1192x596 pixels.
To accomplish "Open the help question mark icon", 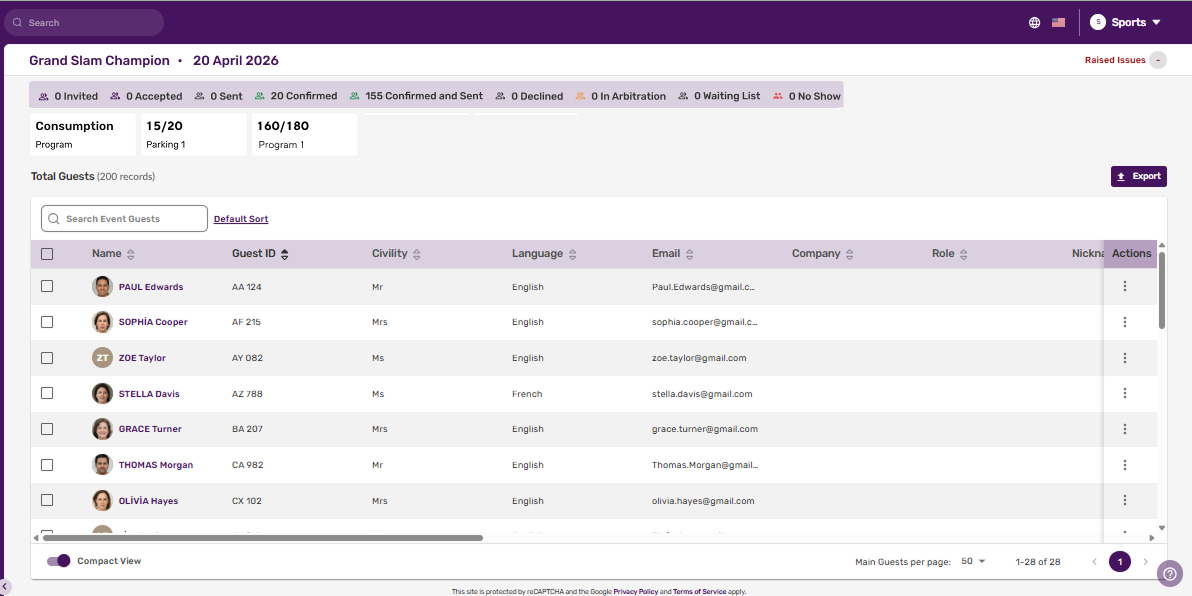I will click(1170, 573).
